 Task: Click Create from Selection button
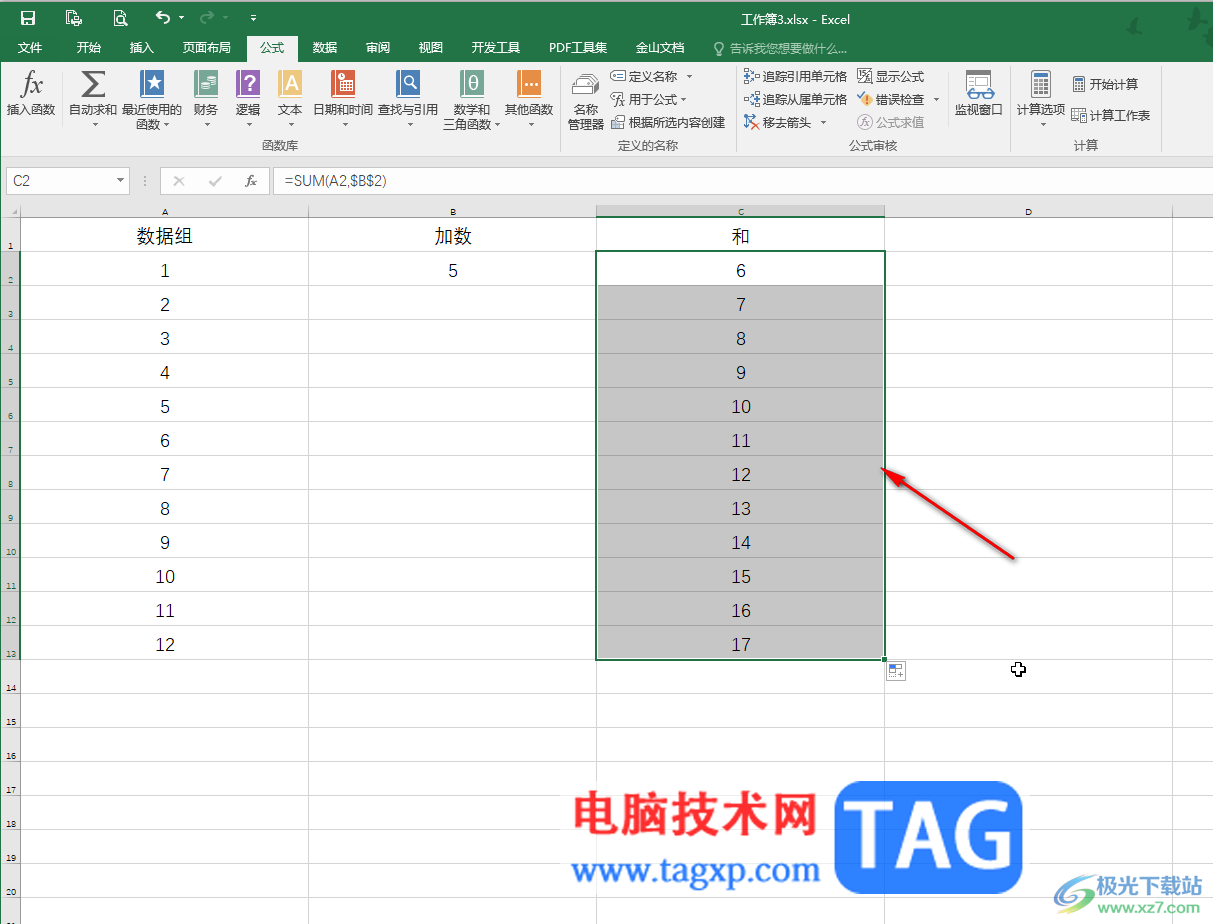667,122
